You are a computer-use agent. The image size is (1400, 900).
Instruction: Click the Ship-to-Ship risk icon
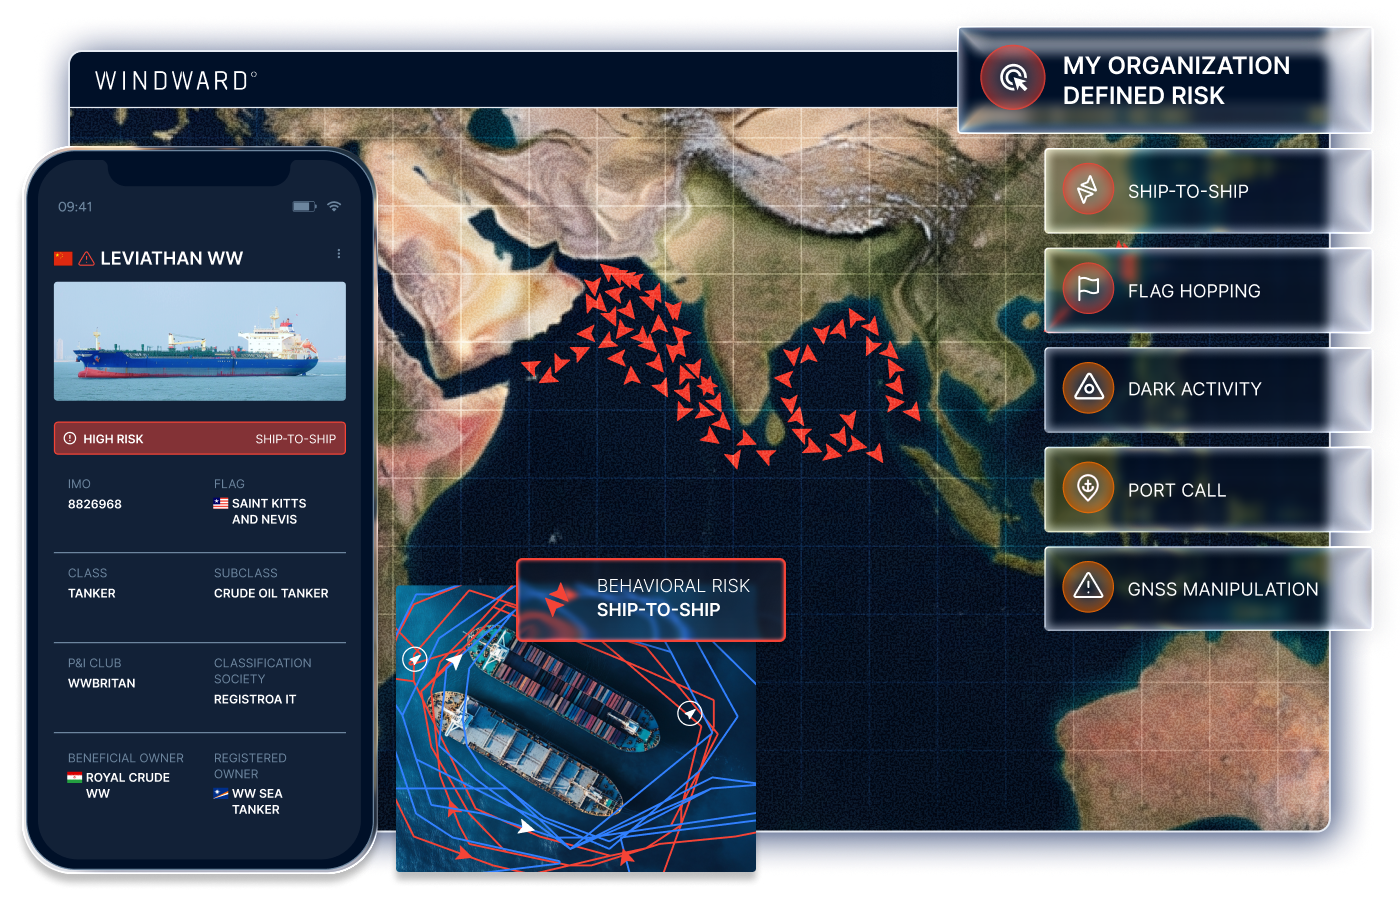point(1088,190)
